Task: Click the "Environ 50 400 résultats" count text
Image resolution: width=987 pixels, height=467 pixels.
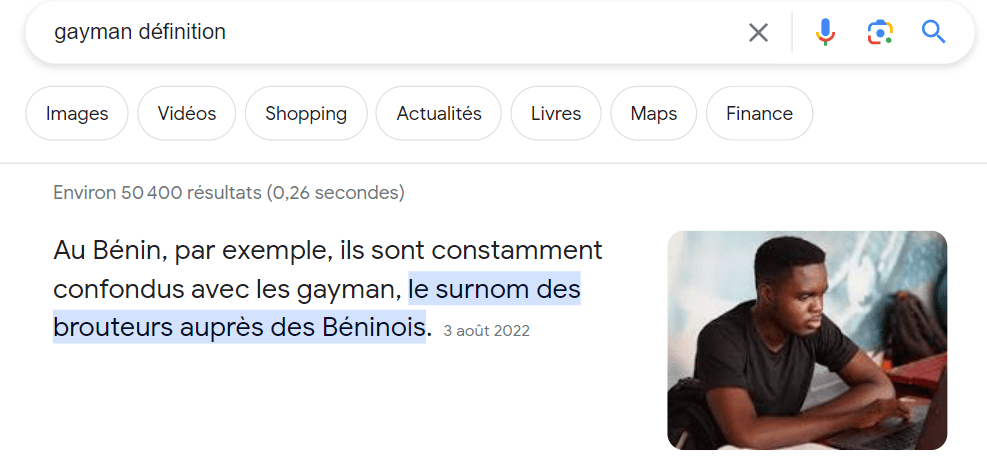Action: point(228,192)
